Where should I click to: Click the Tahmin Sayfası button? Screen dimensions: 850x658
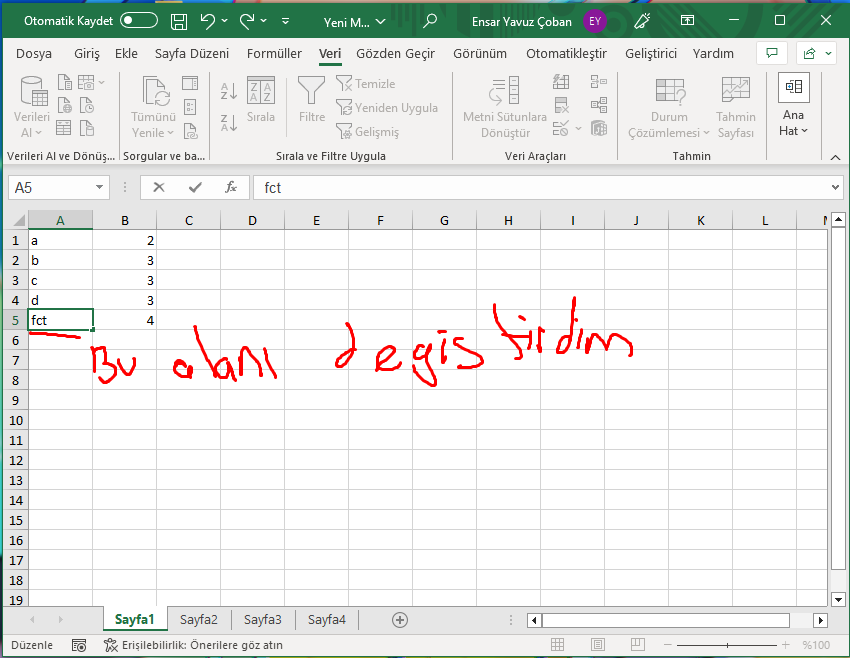tap(736, 107)
